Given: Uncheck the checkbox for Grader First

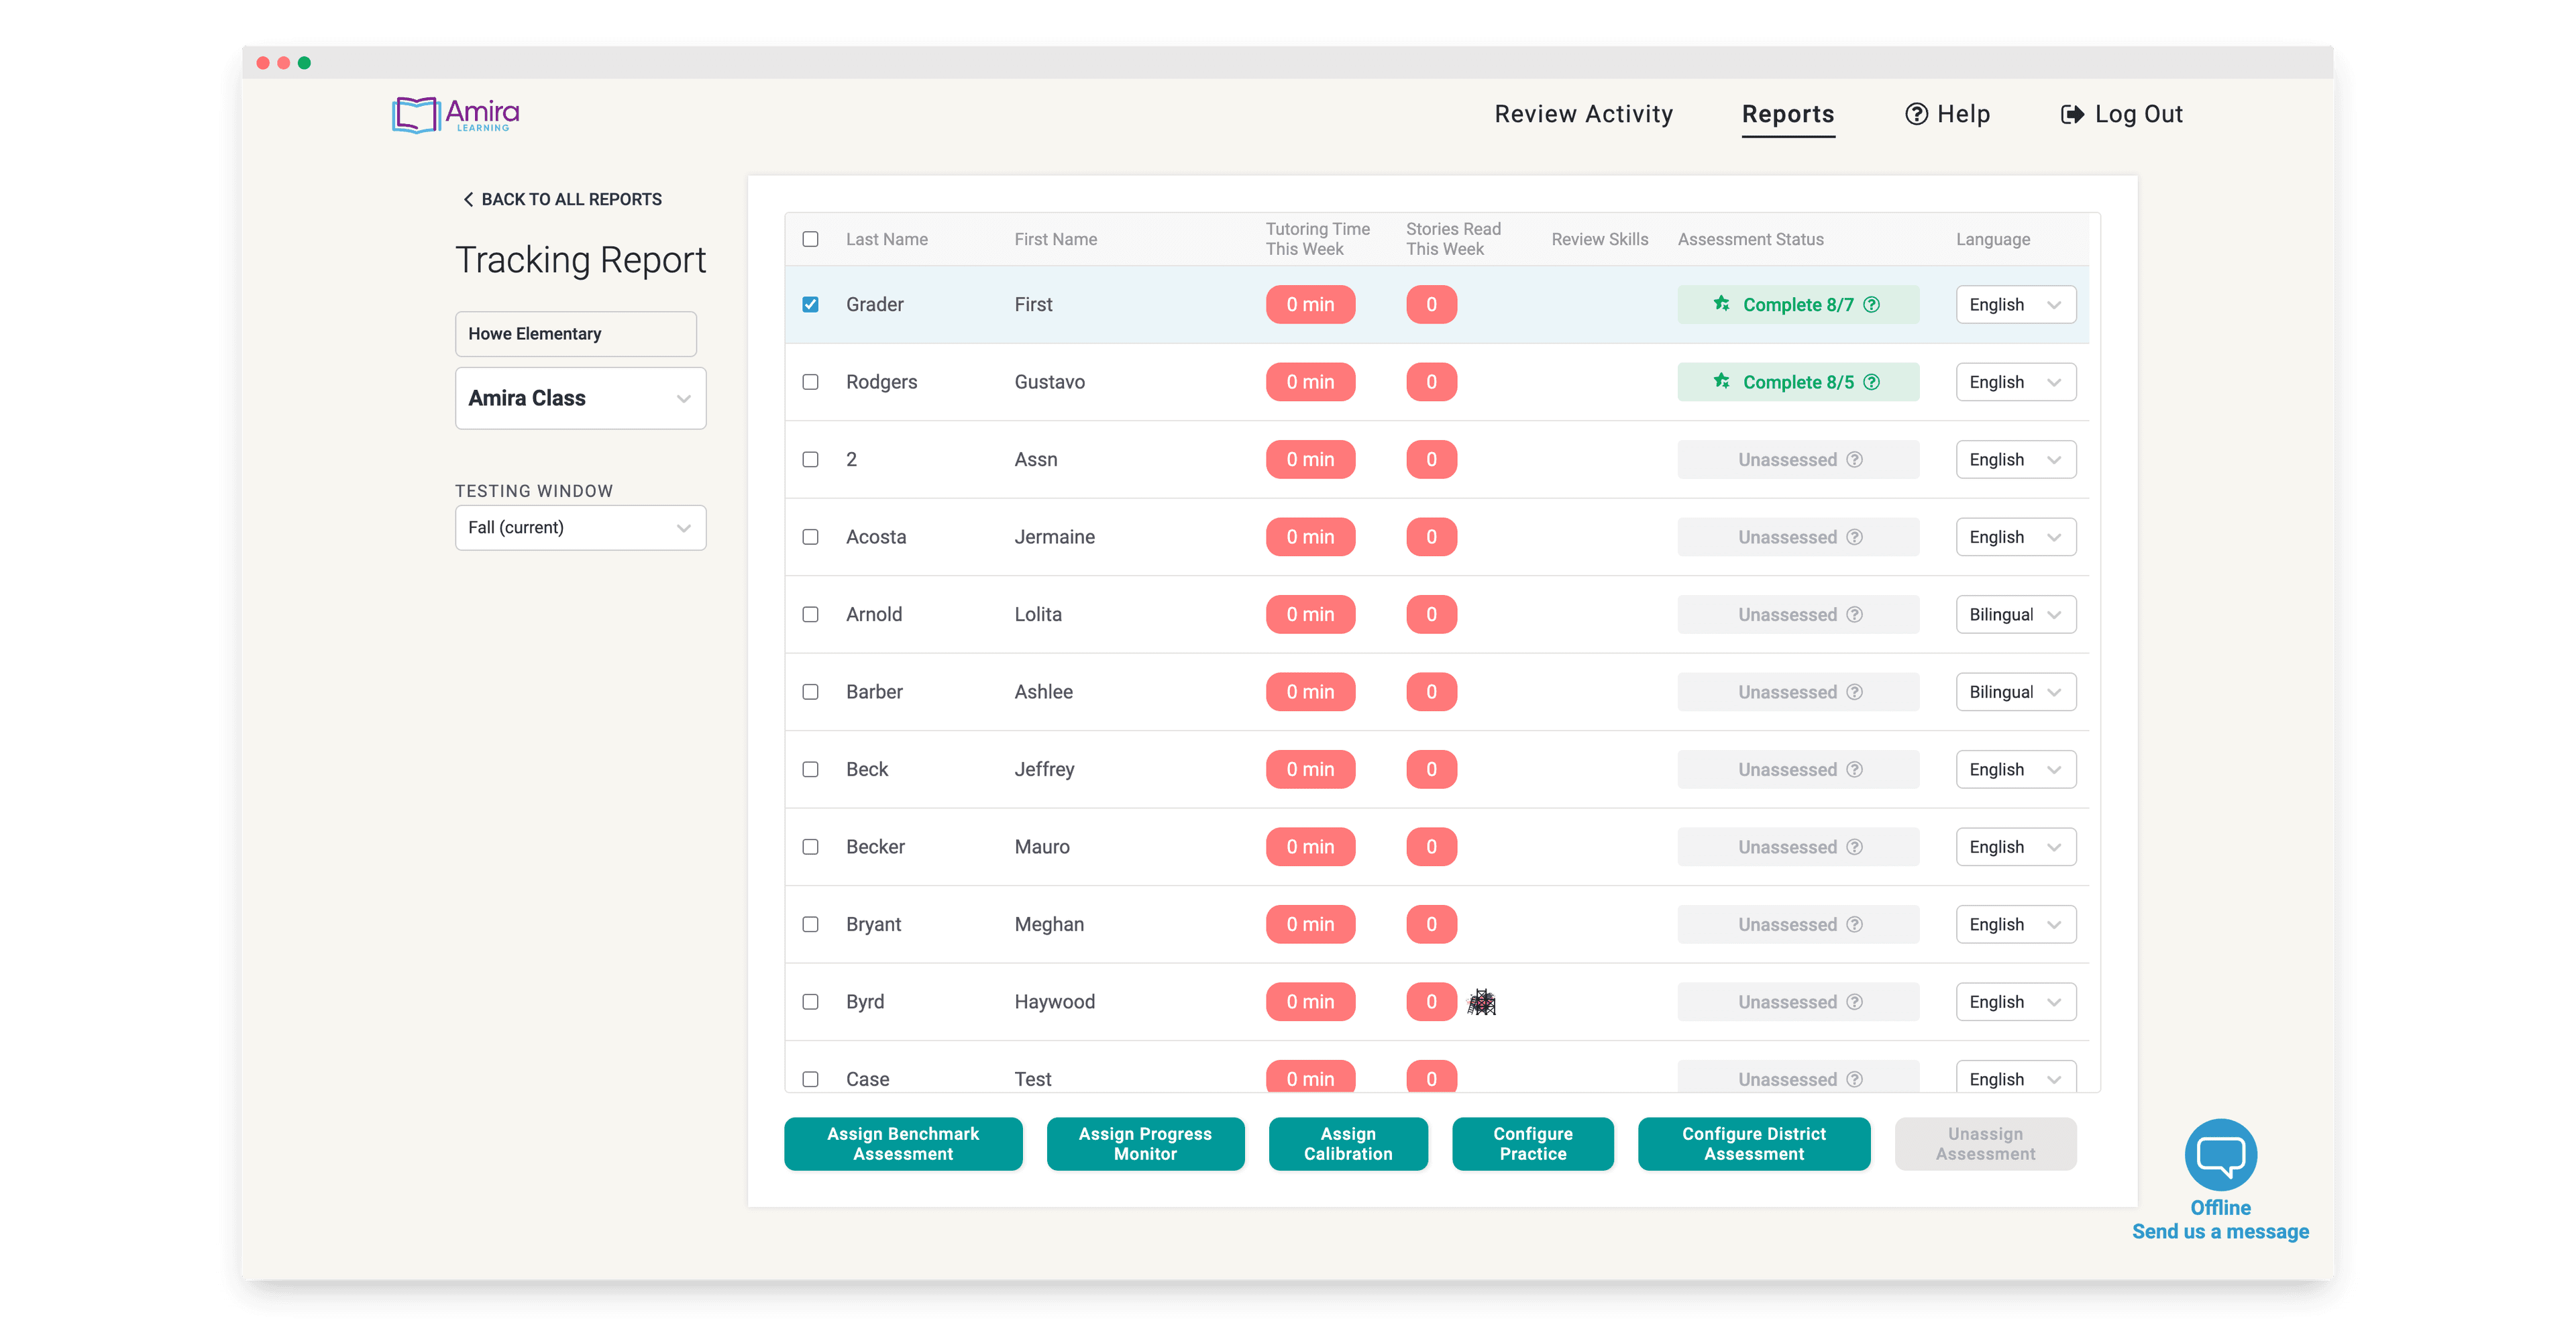Looking at the screenshot, I should [x=810, y=304].
